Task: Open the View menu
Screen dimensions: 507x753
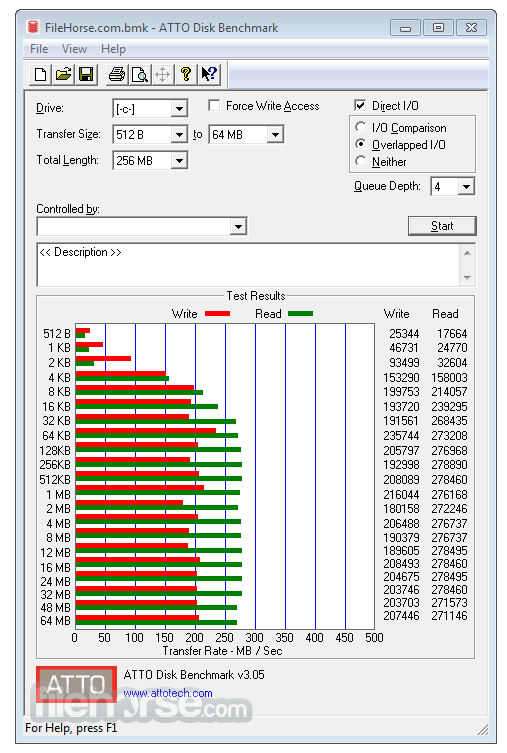Action: pos(74,49)
